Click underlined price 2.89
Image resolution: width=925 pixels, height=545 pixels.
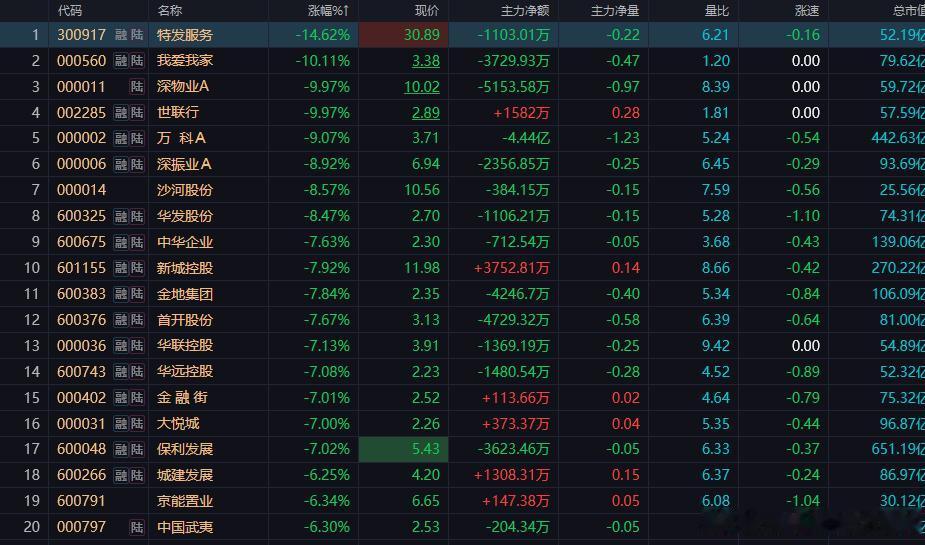[x=425, y=113]
